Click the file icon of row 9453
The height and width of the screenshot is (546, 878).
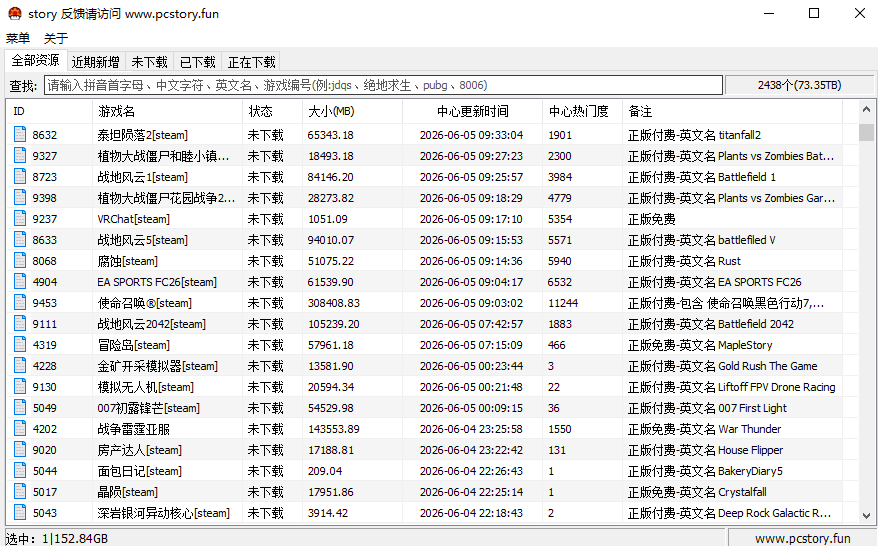(20, 302)
